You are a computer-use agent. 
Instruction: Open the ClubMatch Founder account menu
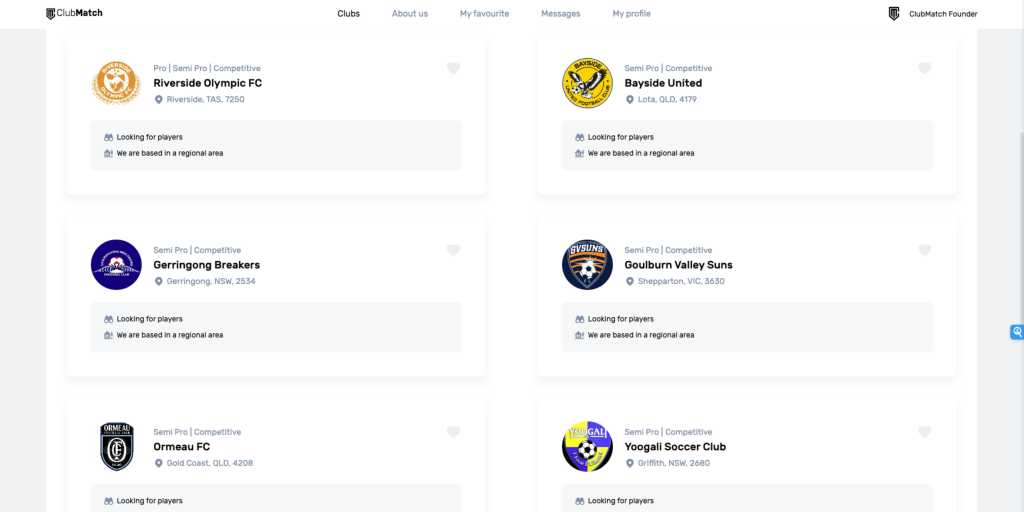[933, 14]
